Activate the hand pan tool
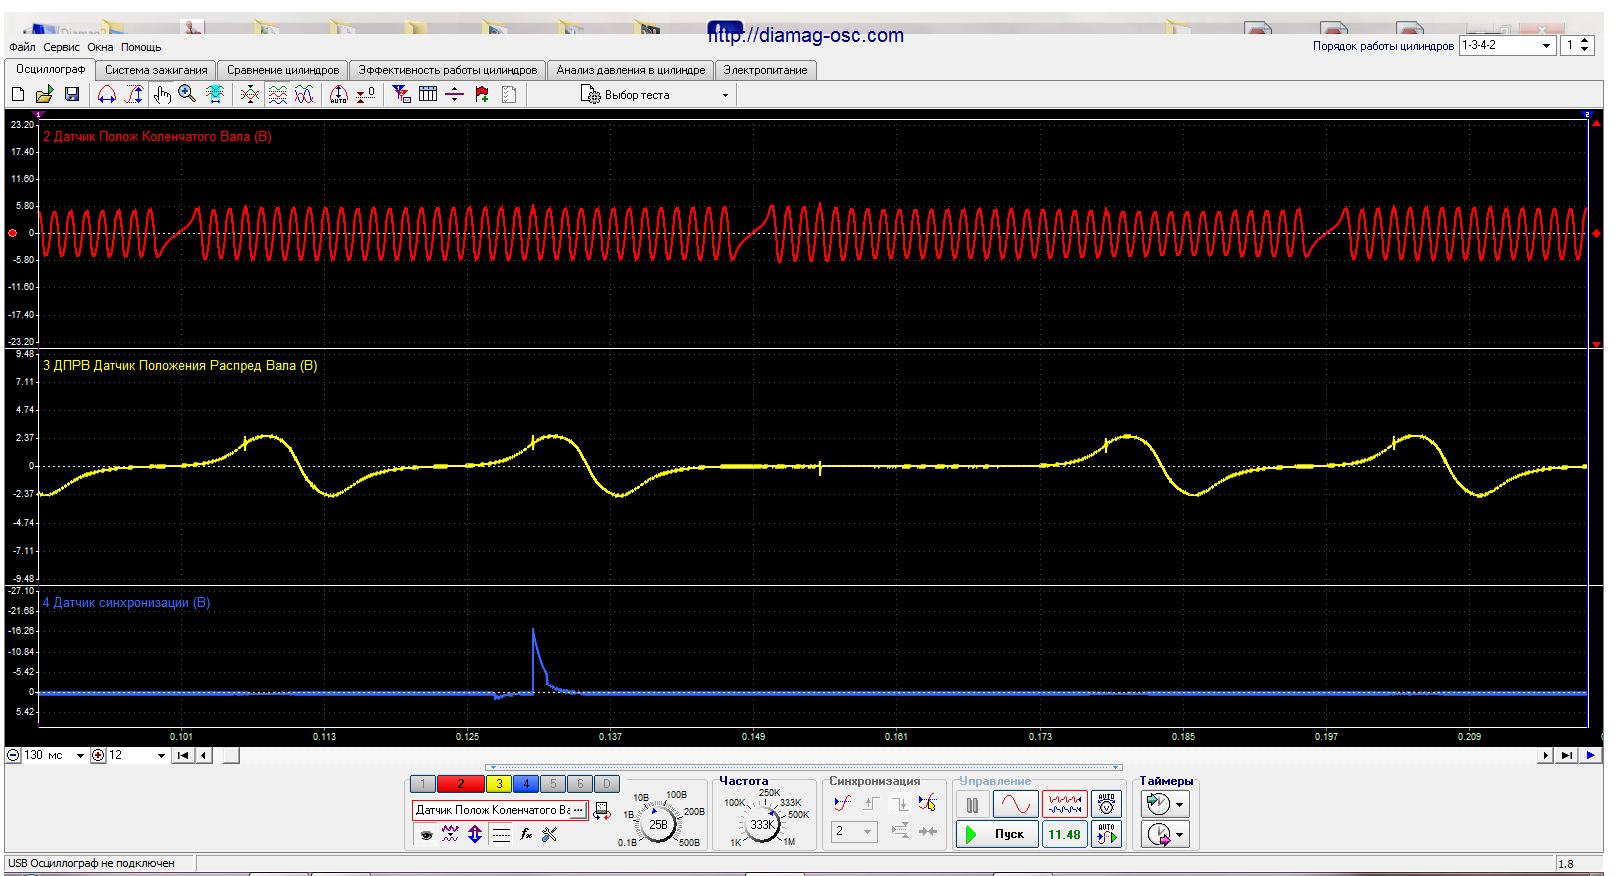Image resolution: width=1616 pixels, height=876 pixels. point(162,94)
